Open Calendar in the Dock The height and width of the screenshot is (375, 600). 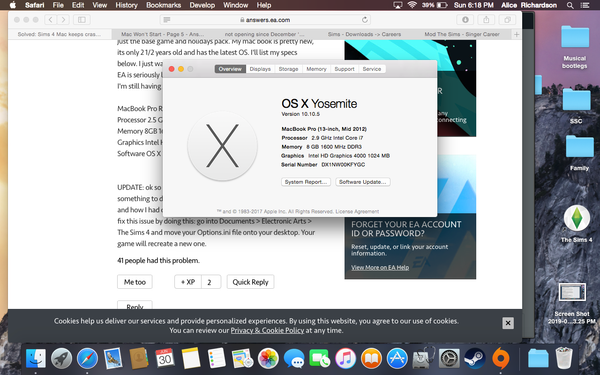[165, 359]
